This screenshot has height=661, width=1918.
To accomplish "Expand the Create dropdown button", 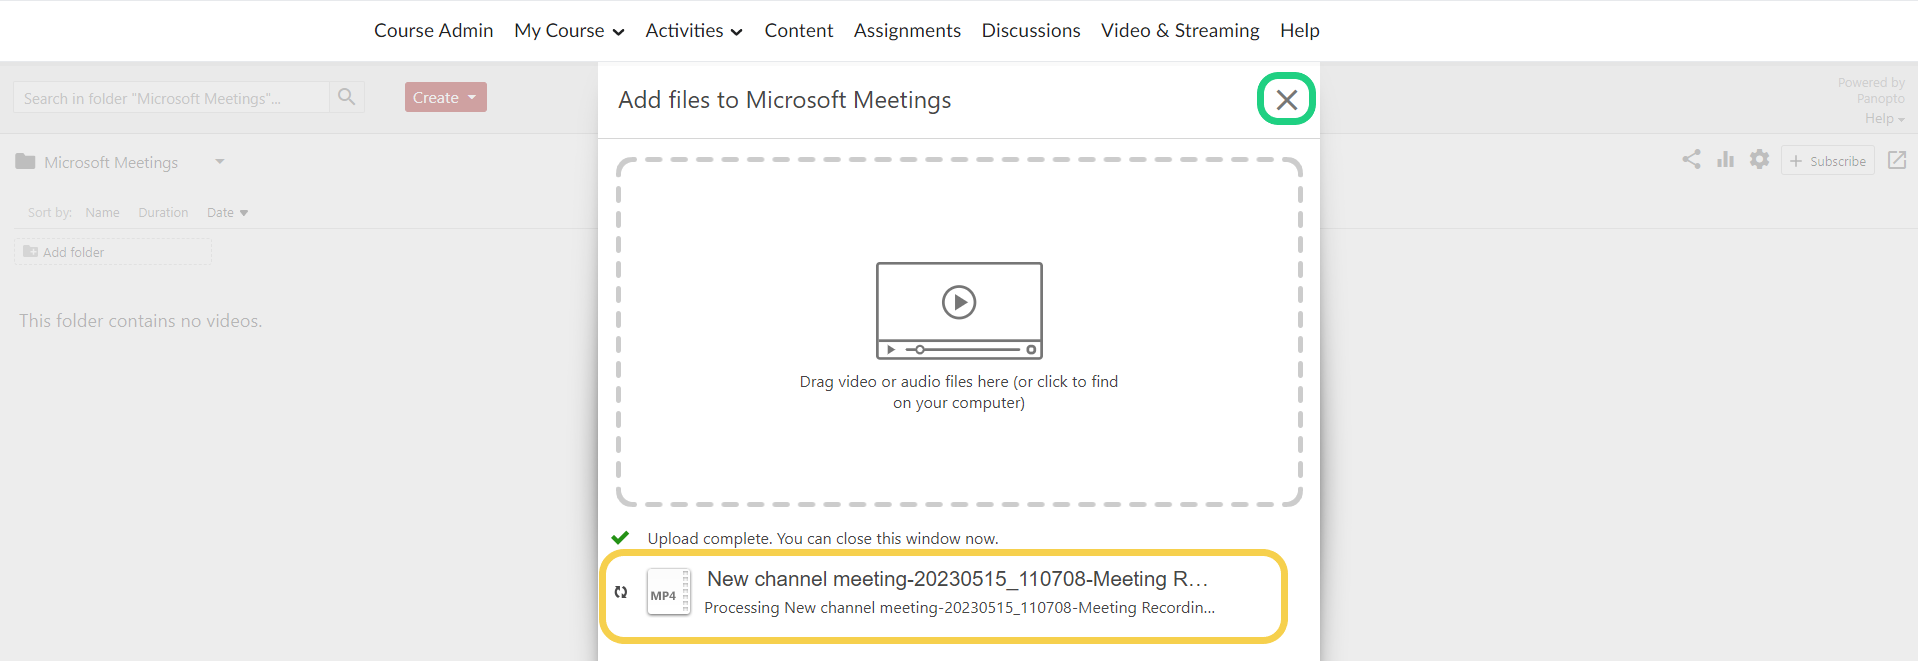I will 445,97.
